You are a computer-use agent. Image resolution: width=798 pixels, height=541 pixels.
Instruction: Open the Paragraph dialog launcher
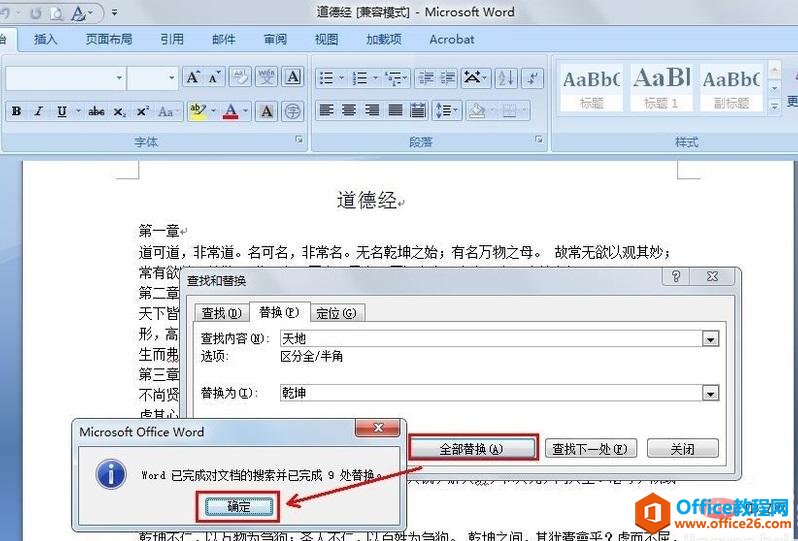click(x=539, y=139)
